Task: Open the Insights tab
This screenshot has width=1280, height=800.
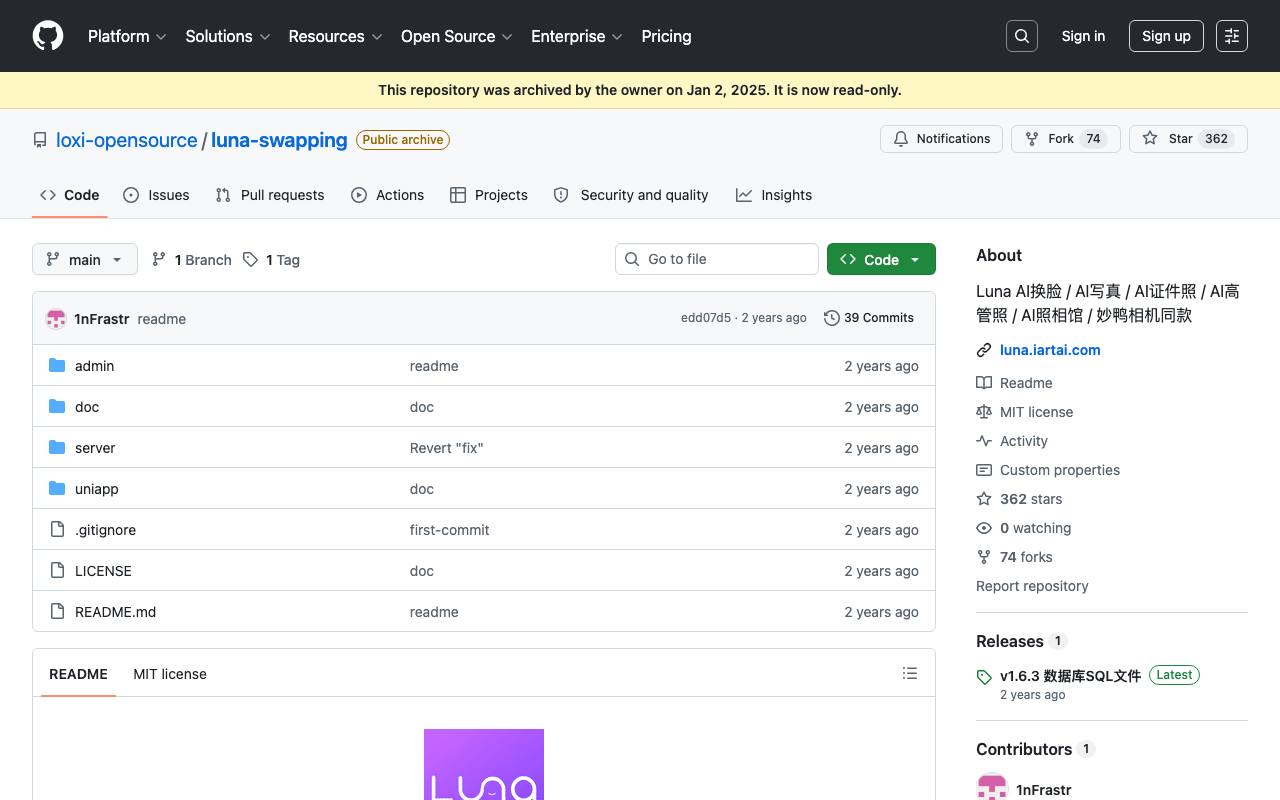Action: pyautogui.click(x=774, y=195)
